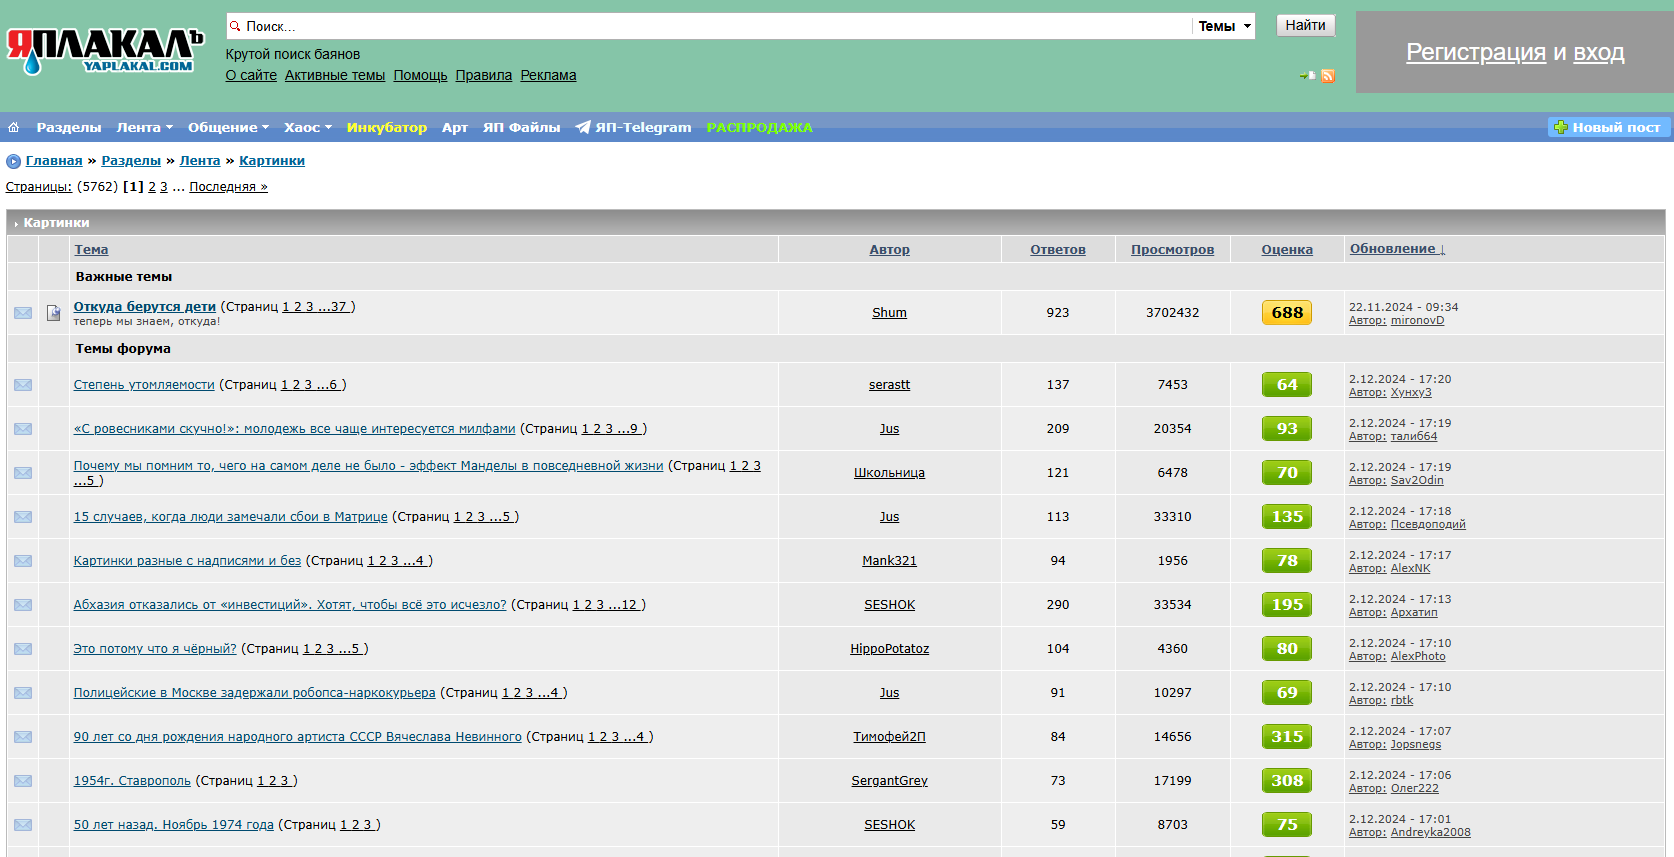Image resolution: width=1674 pixels, height=857 pixels.
Task: Open last poster Andreyka2008 profile
Action: tap(1430, 832)
